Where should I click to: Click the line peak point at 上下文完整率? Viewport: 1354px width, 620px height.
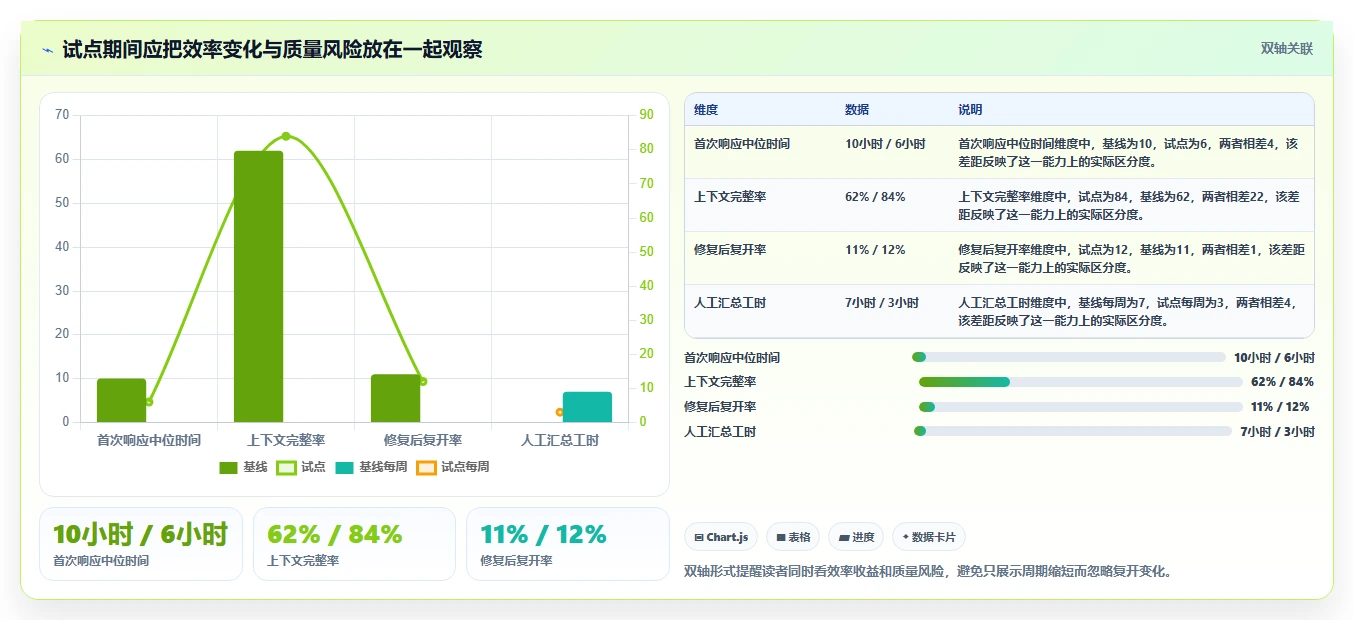[x=286, y=136]
